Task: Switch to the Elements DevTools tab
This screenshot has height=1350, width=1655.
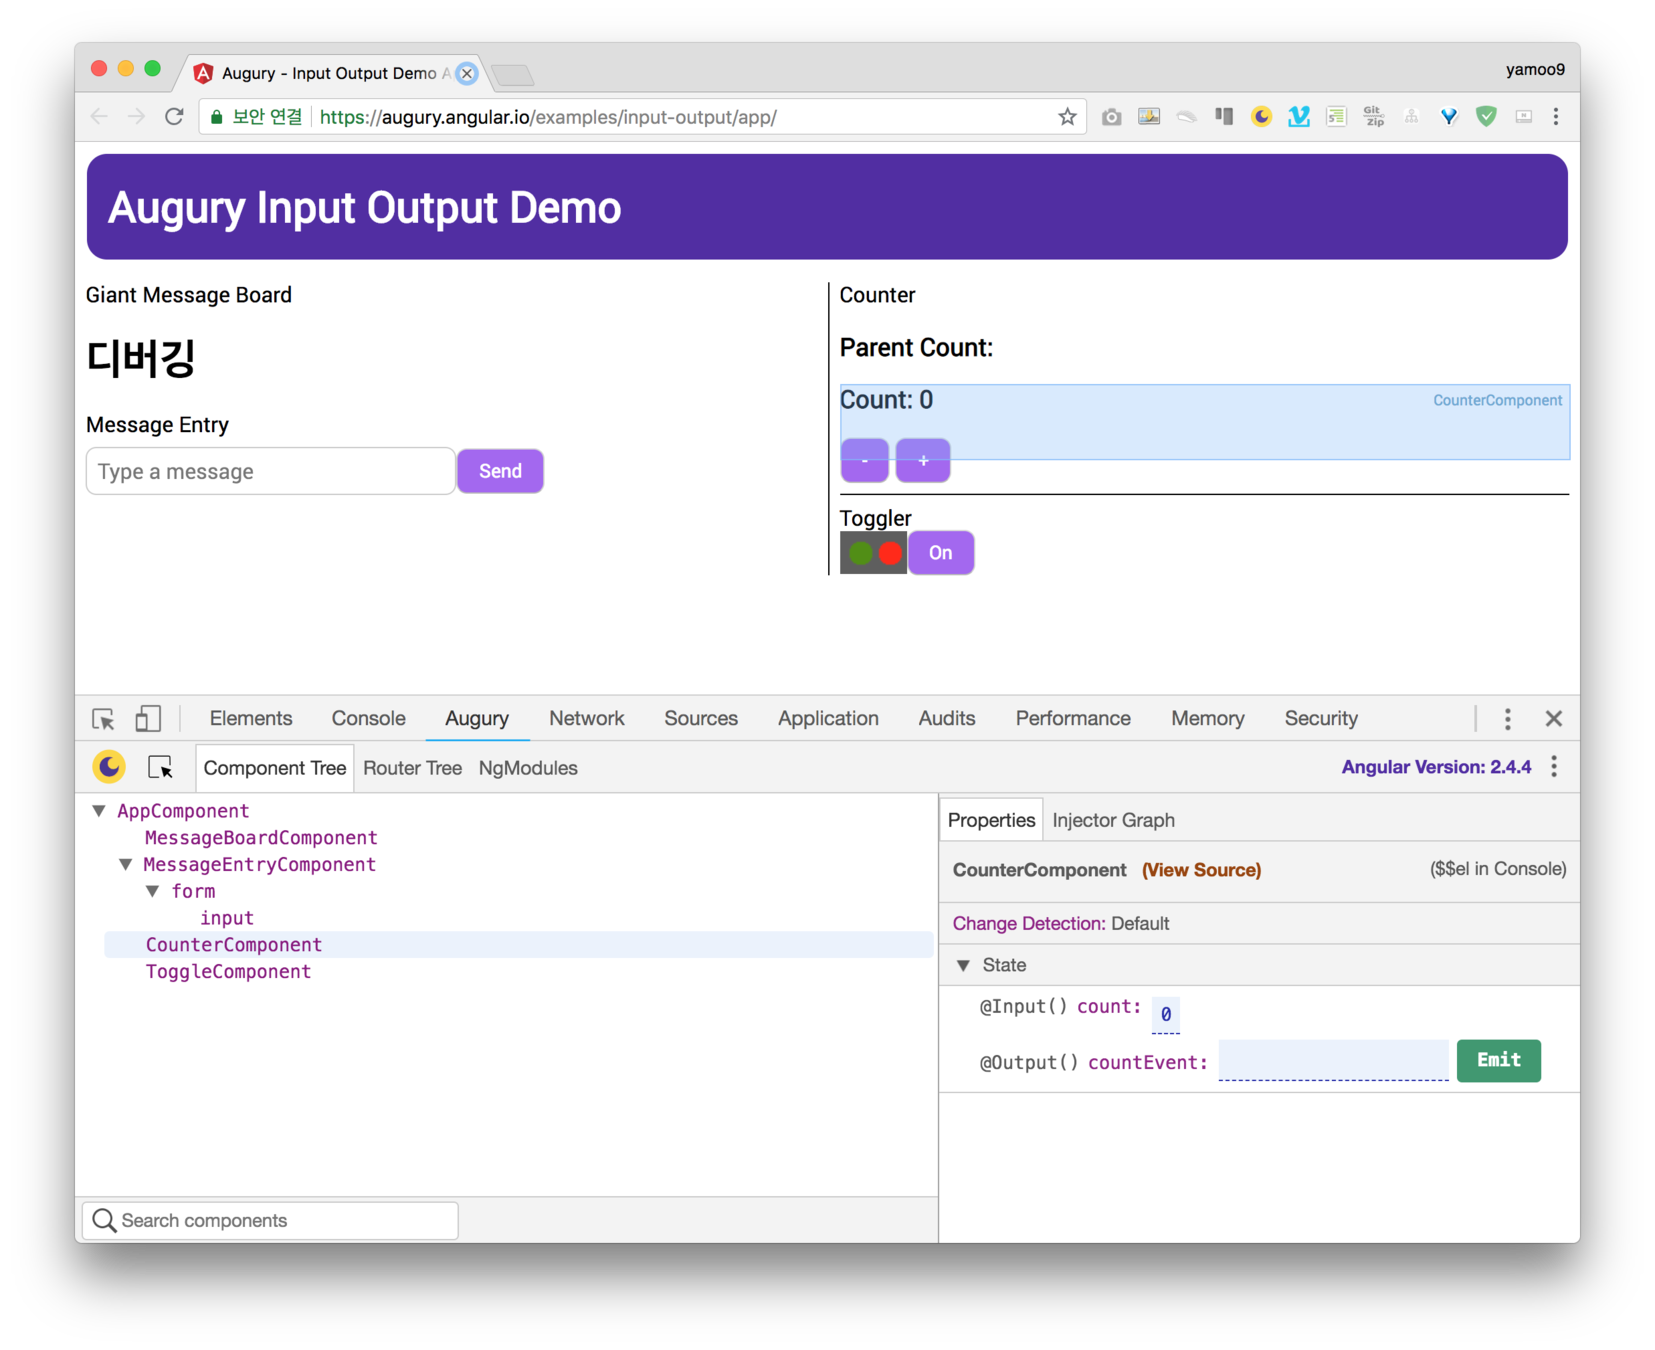Action: pyautogui.click(x=251, y=719)
